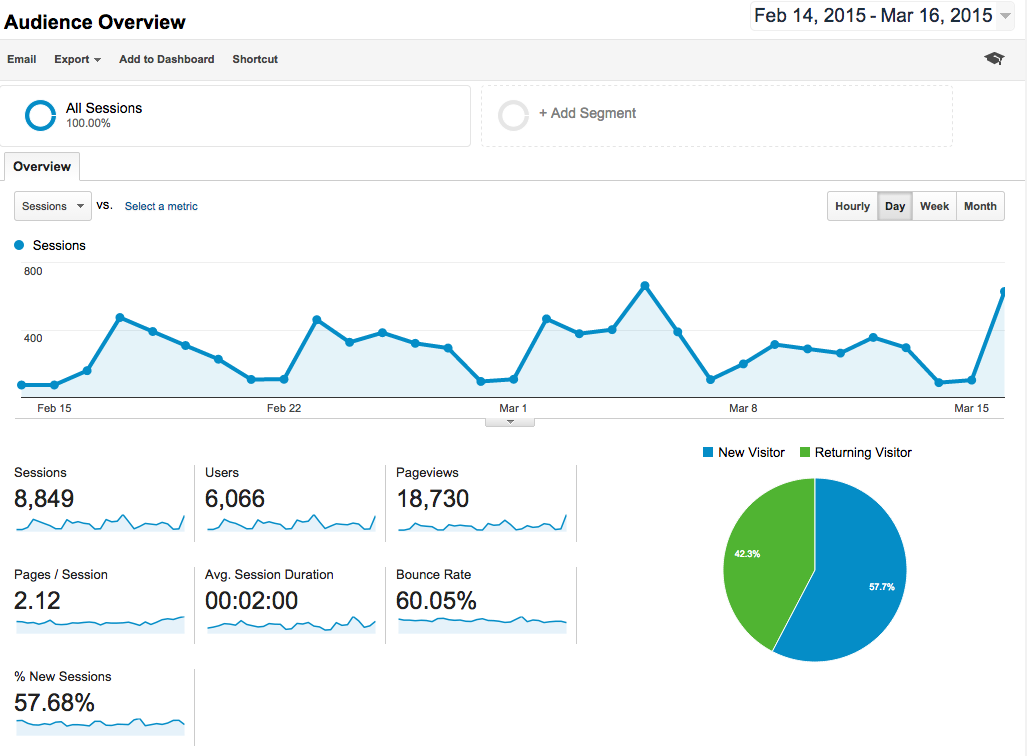Select the Week view toggle

(x=934, y=206)
